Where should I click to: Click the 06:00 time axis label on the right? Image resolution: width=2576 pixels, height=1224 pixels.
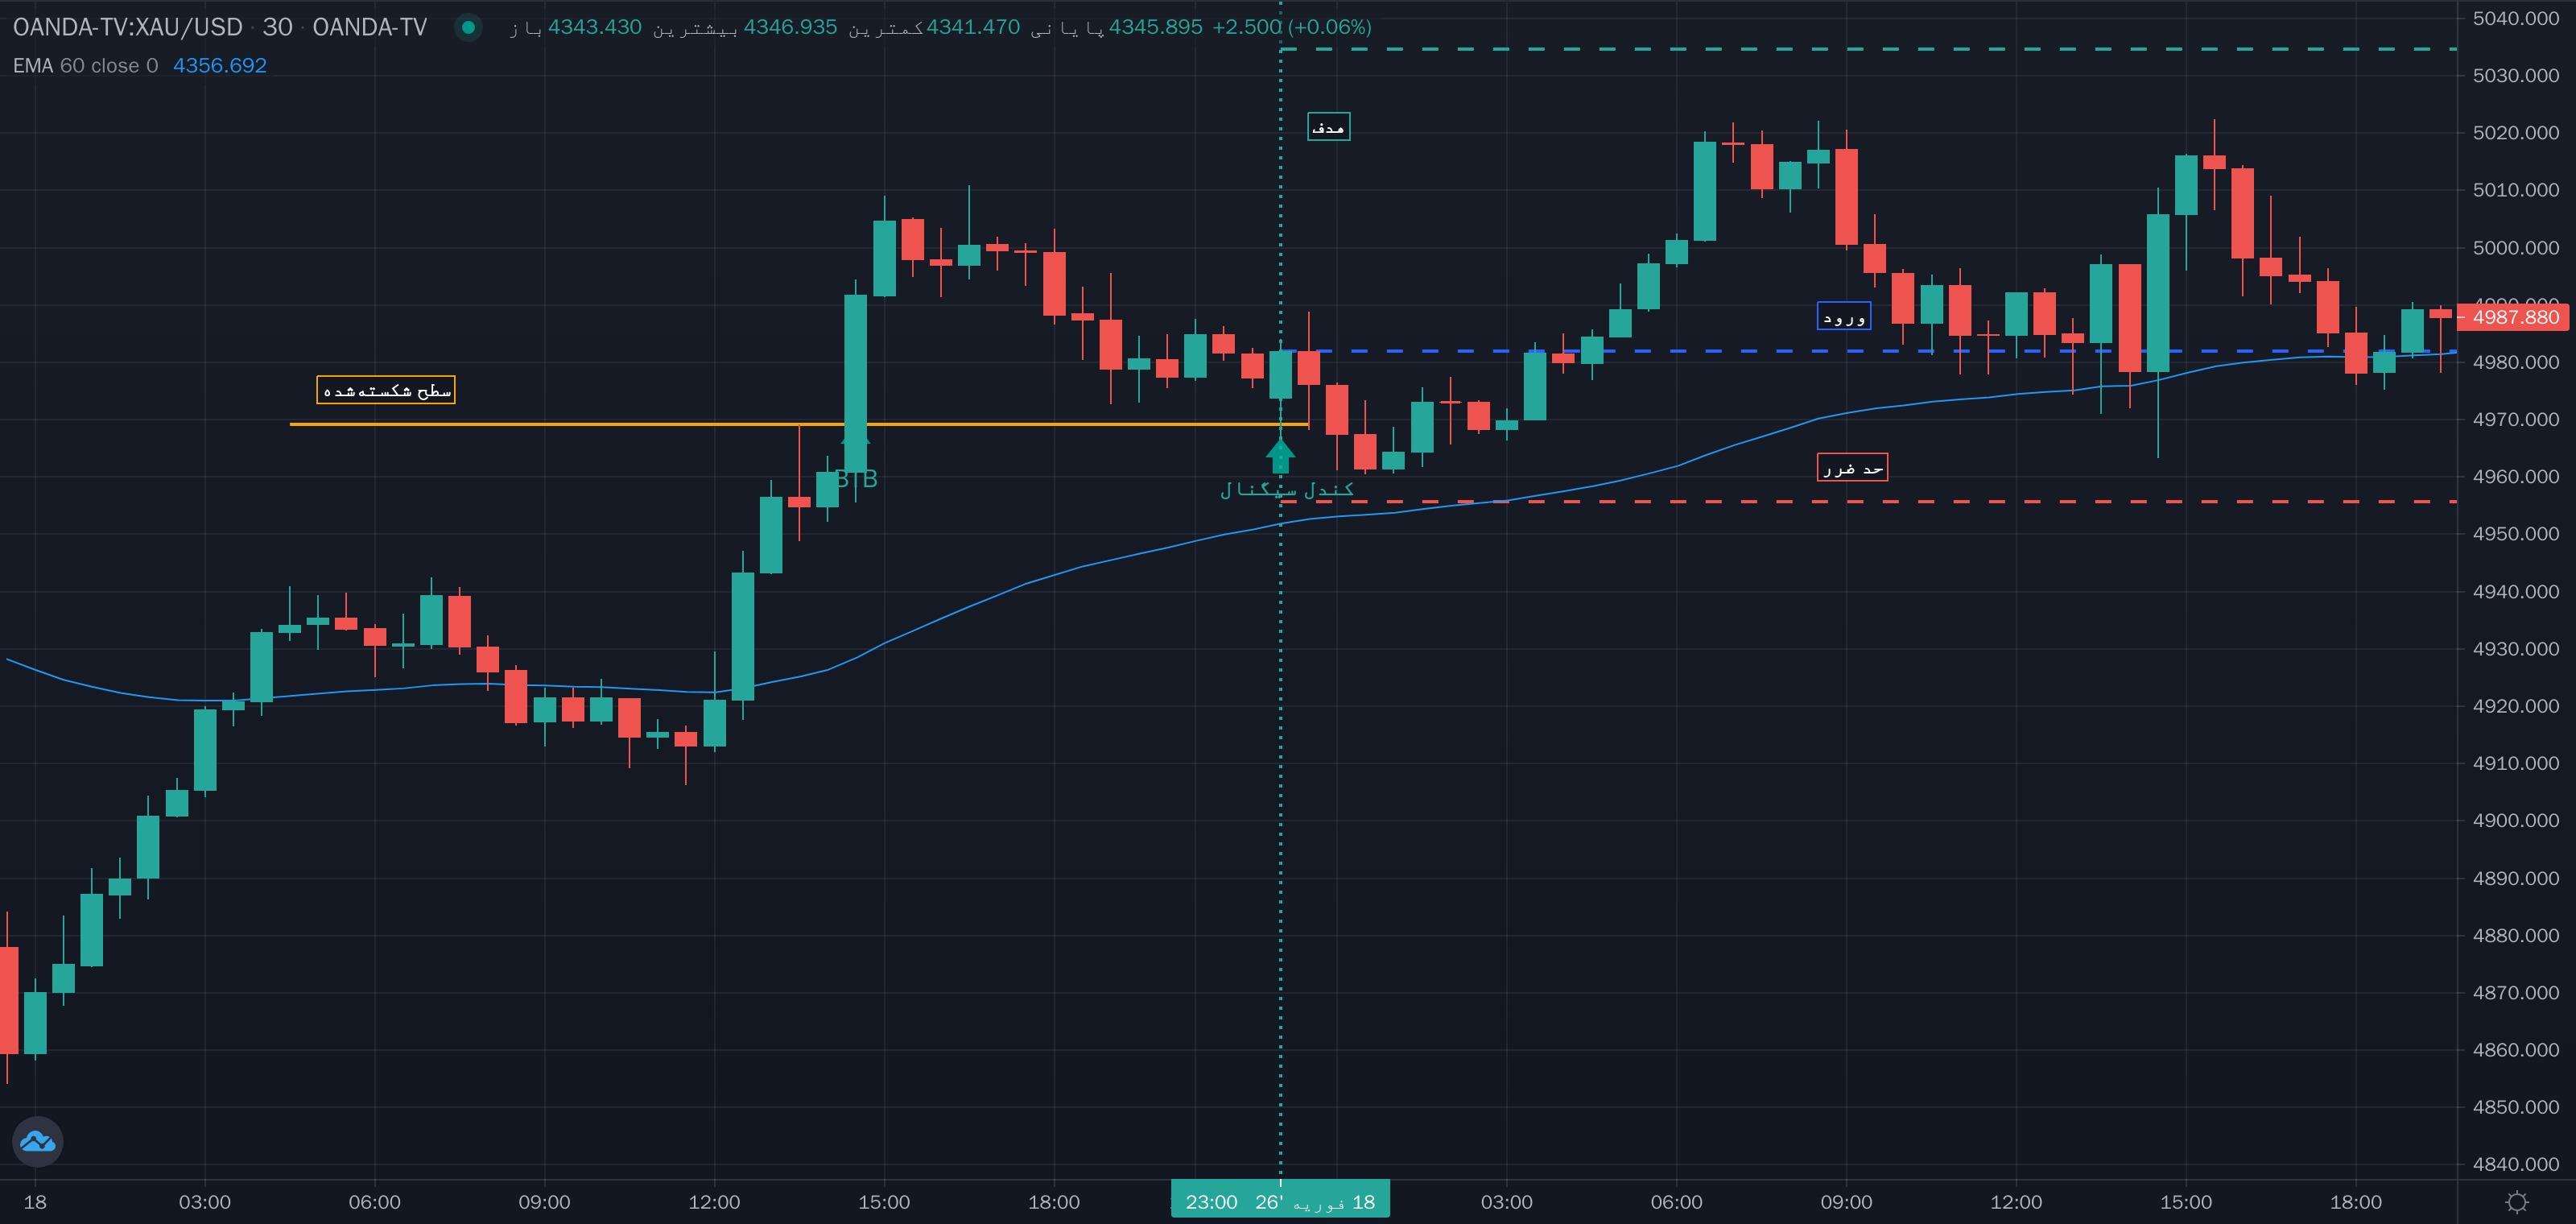pyautogui.click(x=1676, y=1202)
